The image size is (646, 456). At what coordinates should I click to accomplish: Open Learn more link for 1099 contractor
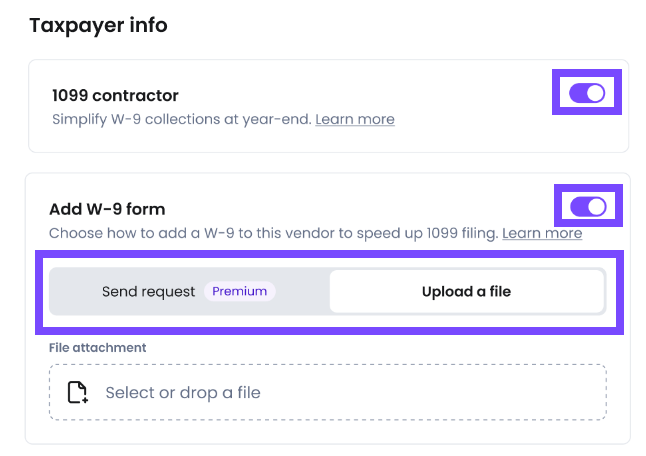(355, 119)
